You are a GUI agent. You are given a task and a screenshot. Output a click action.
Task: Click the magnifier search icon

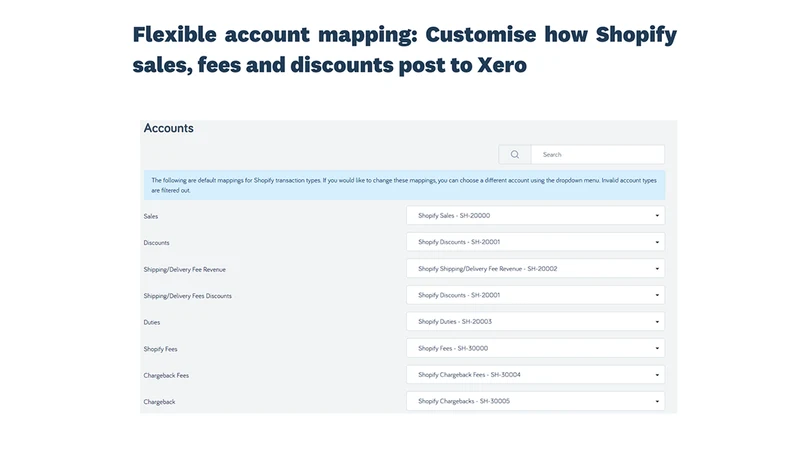tap(515, 155)
